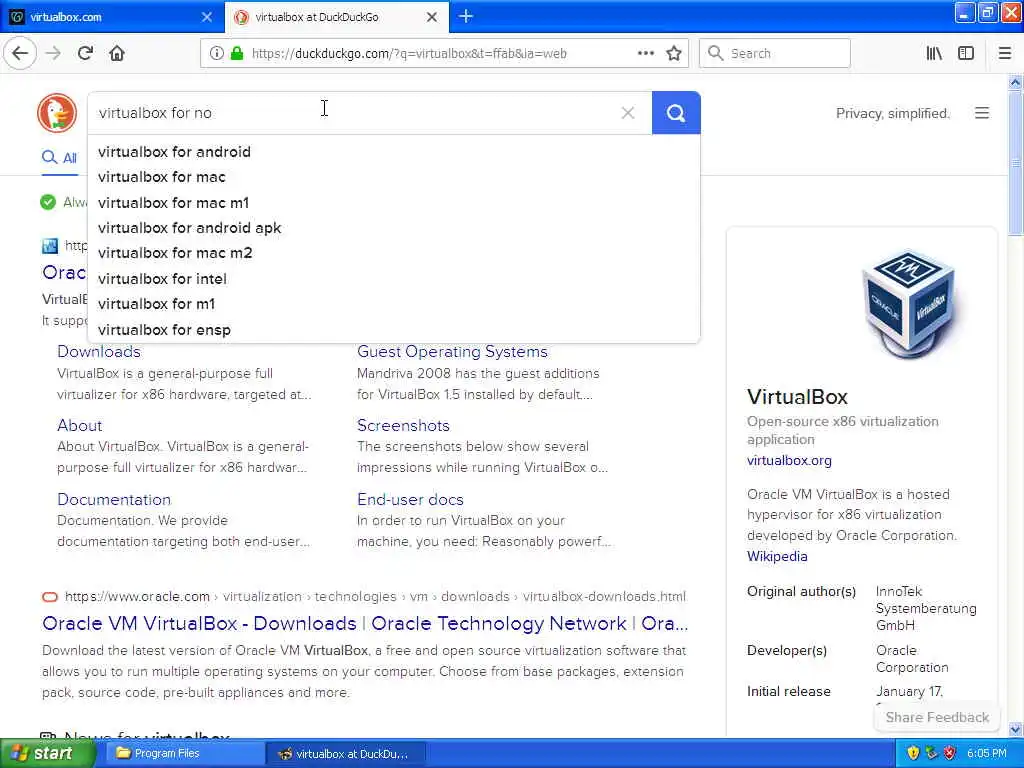Click the green padlock security icon

click(237, 53)
